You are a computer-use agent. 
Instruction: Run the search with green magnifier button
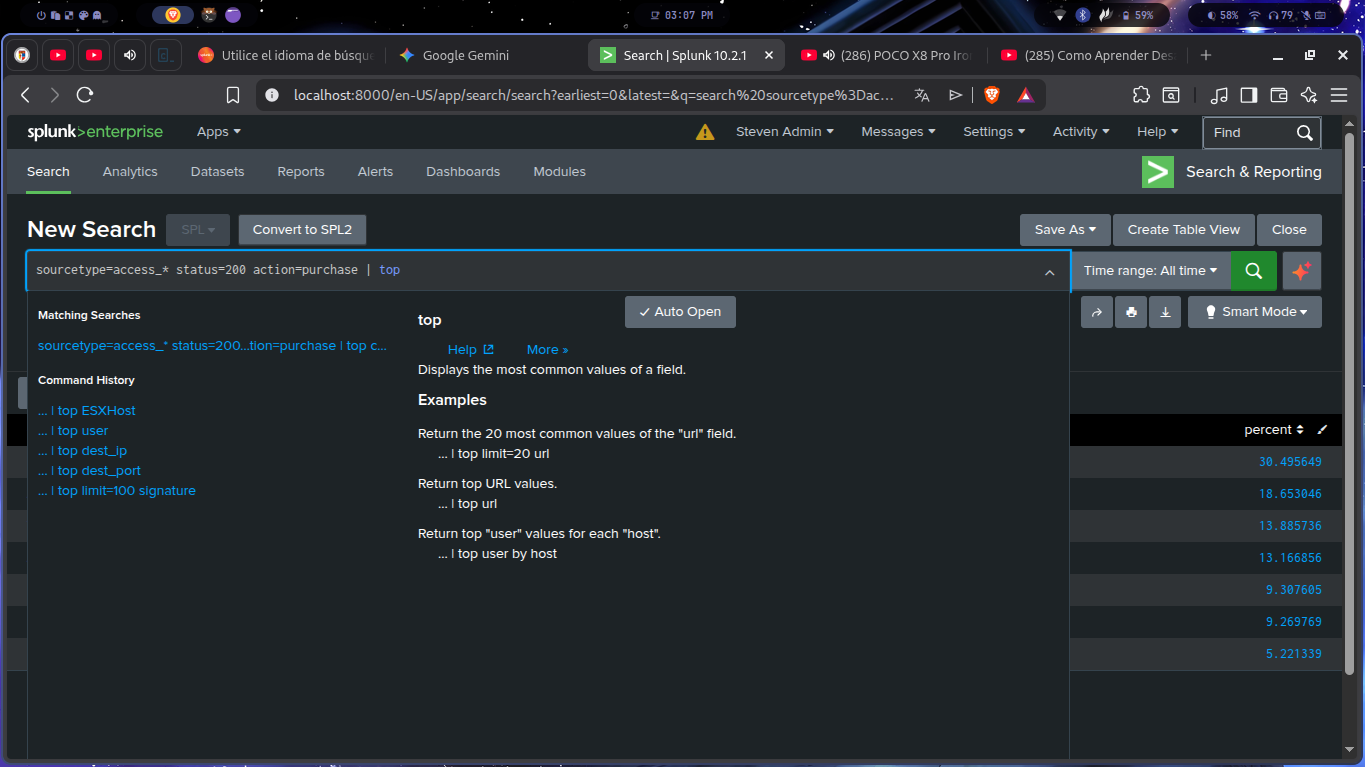point(1253,271)
